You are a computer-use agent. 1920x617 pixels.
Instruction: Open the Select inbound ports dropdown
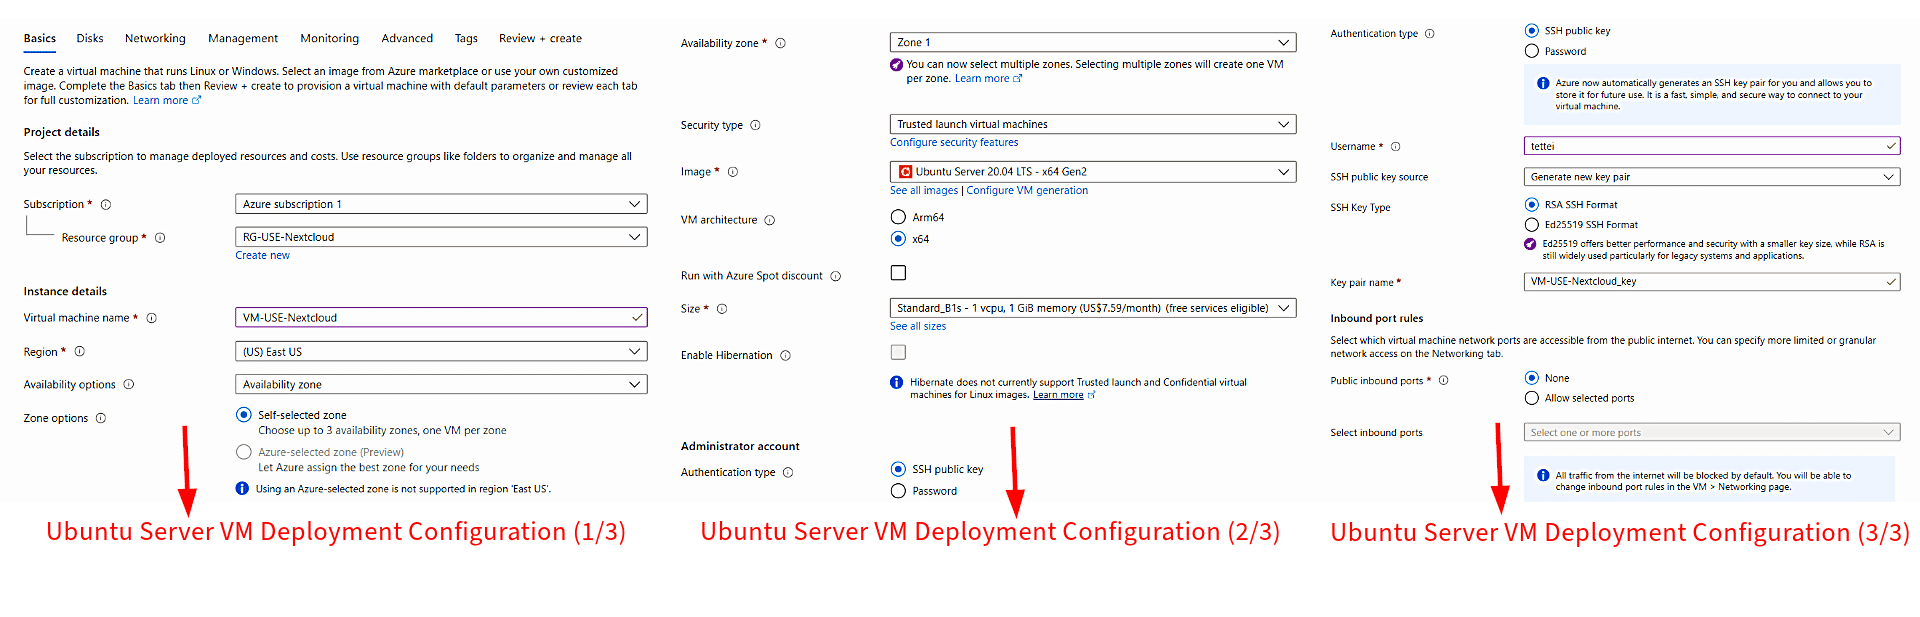click(x=1712, y=433)
